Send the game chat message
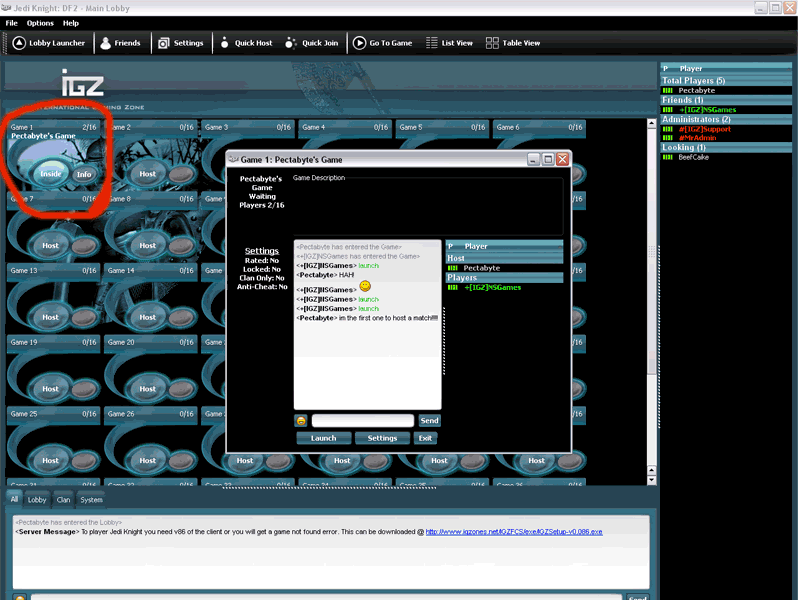This screenshot has height=600, width=800. [429, 420]
